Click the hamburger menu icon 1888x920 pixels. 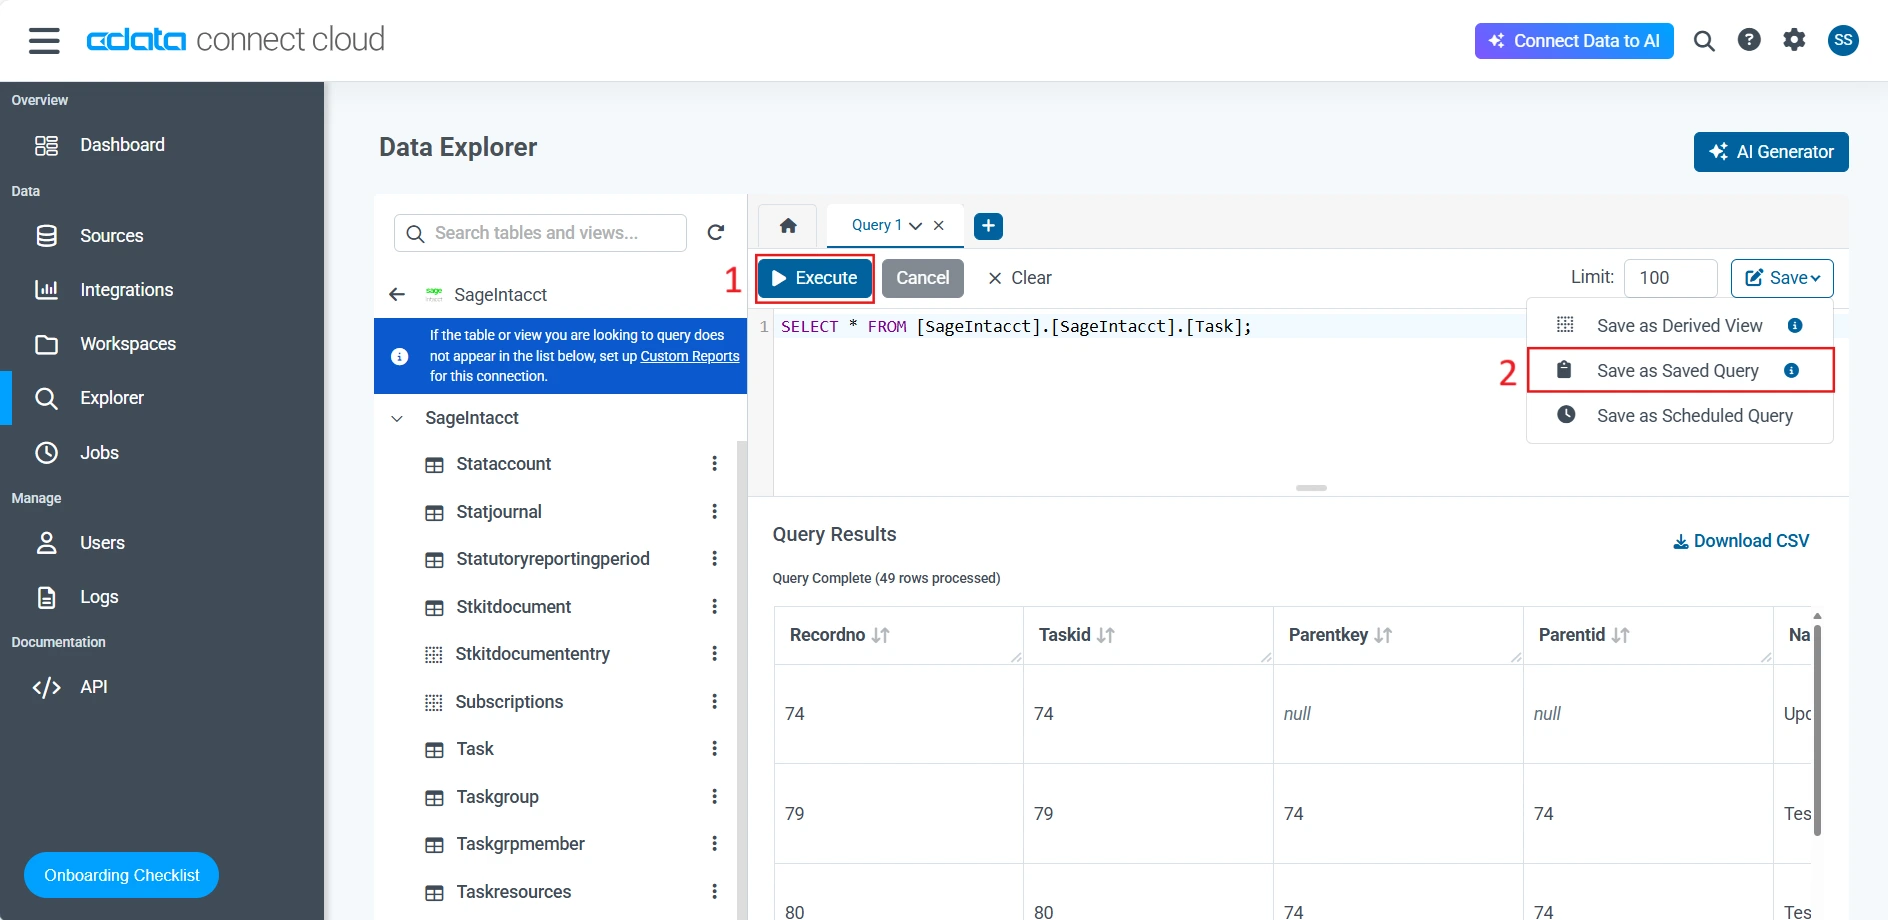tap(44, 40)
